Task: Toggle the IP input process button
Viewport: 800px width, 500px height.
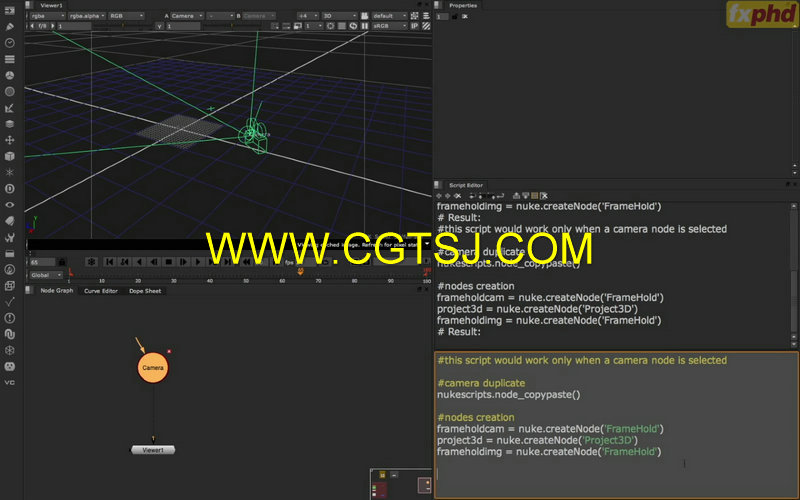Action: tap(415, 26)
